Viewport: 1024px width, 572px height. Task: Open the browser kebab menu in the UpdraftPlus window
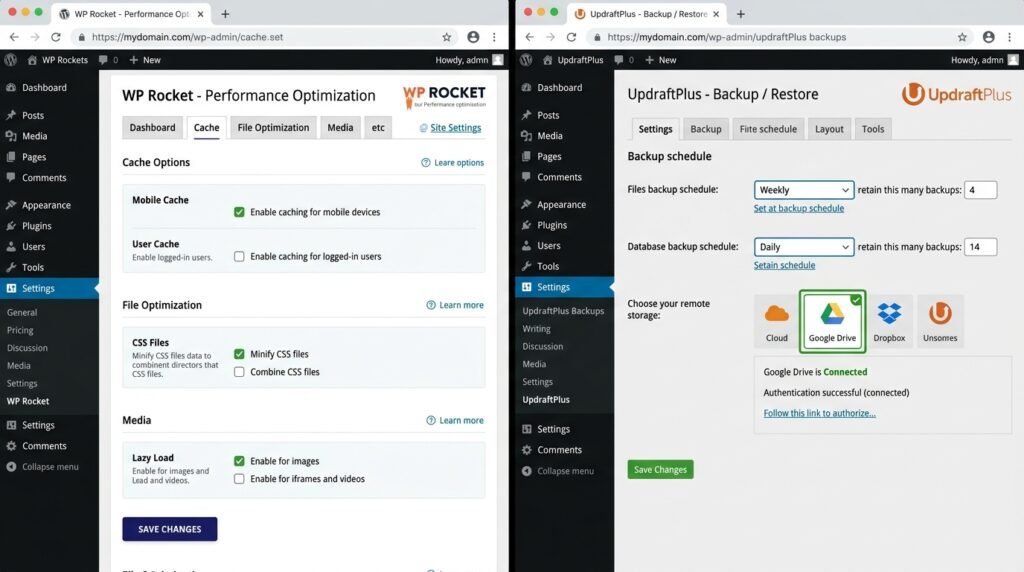(x=1010, y=37)
